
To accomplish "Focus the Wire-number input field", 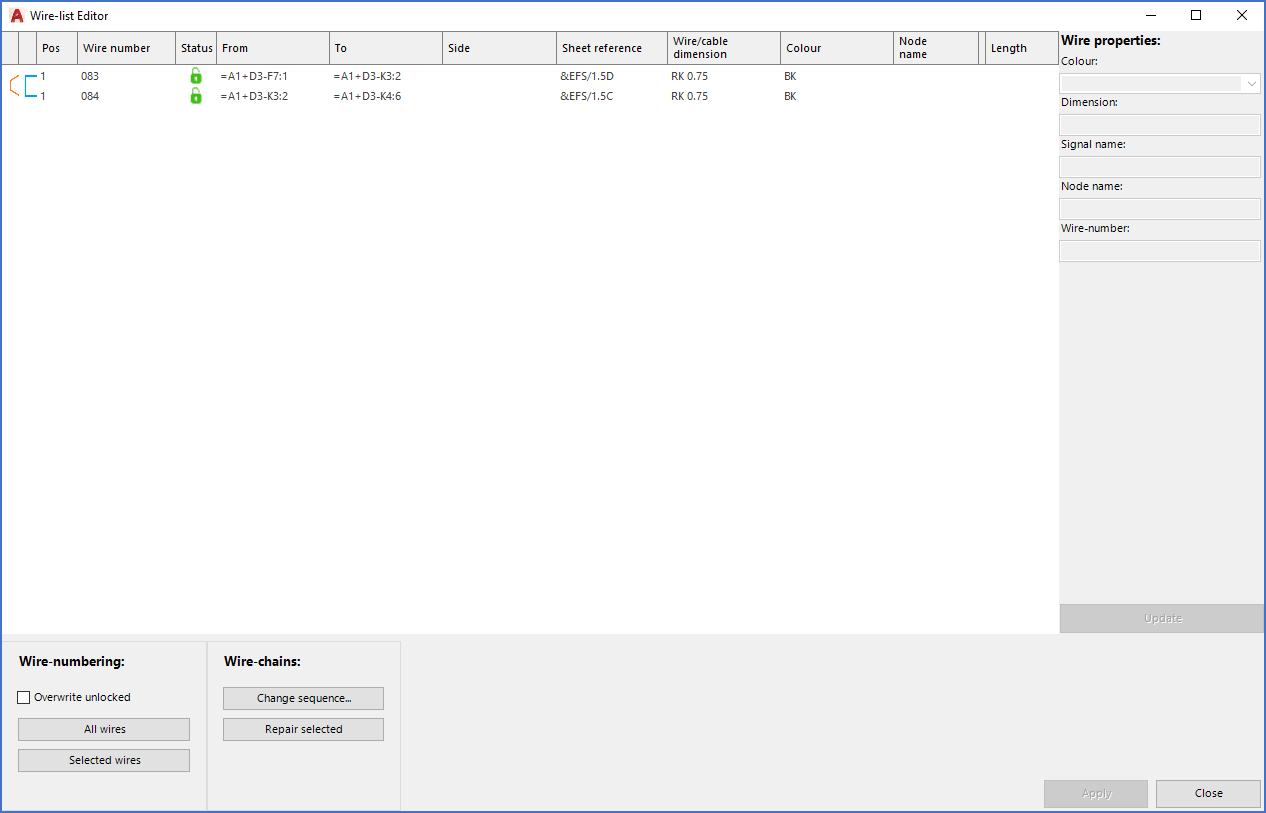I will (x=1160, y=251).
